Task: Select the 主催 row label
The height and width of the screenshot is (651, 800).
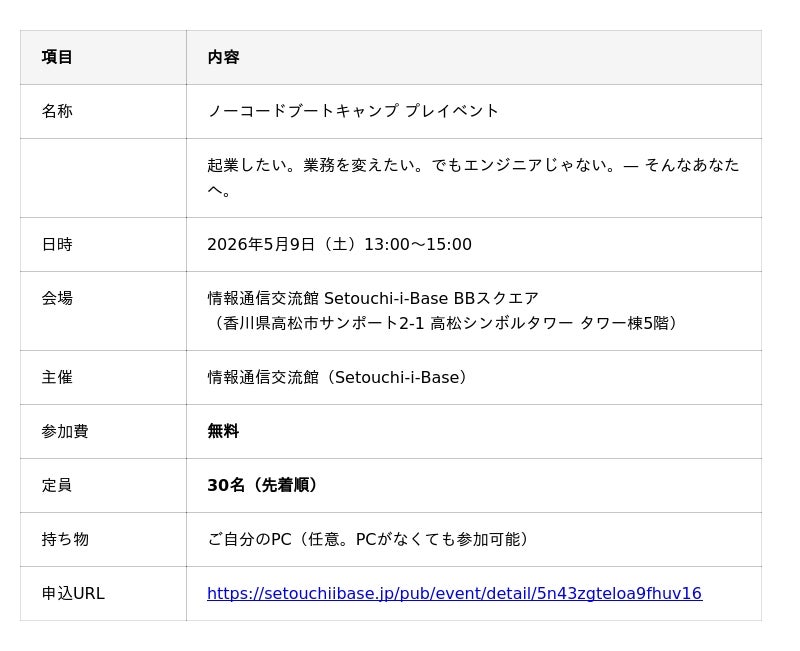Action: [57, 378]
